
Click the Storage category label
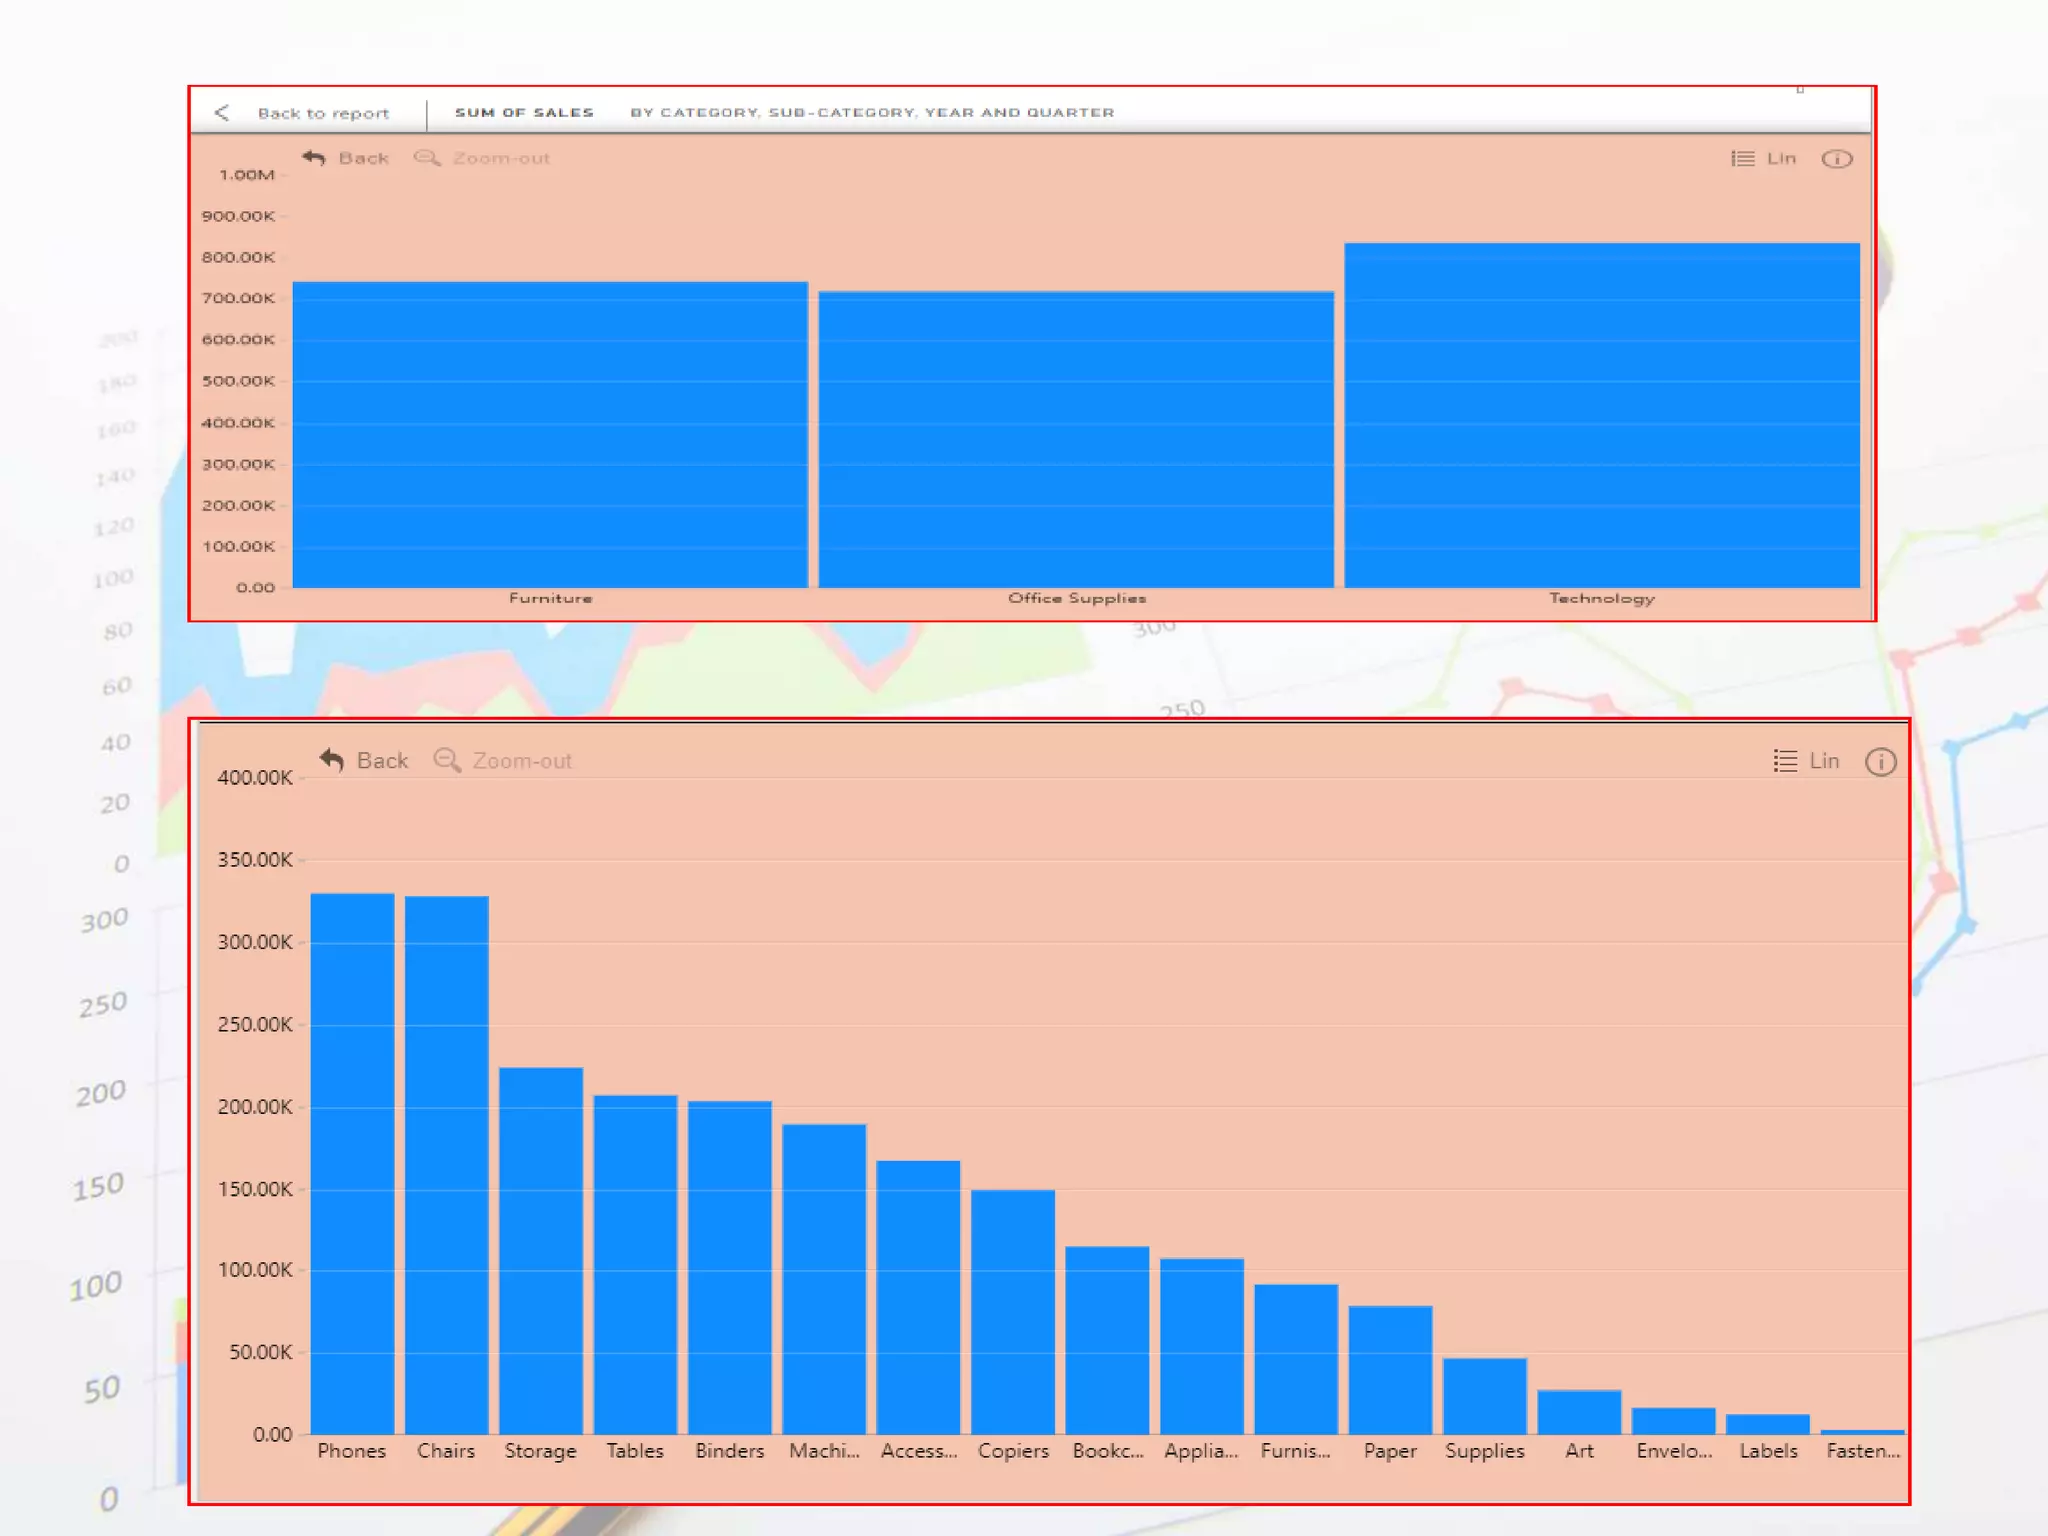tap(540, 1451)
